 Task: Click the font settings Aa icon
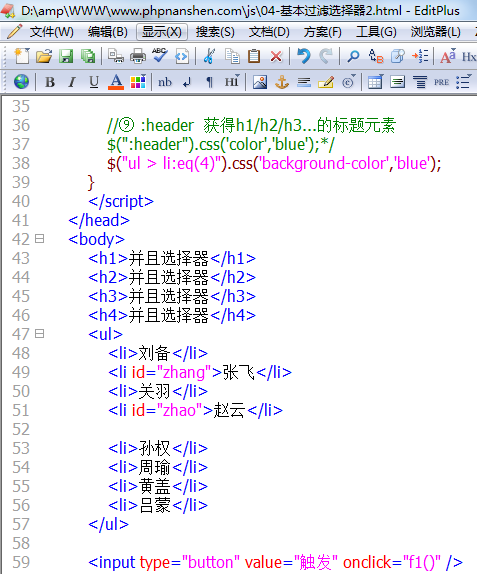click(x=448, y=56)
